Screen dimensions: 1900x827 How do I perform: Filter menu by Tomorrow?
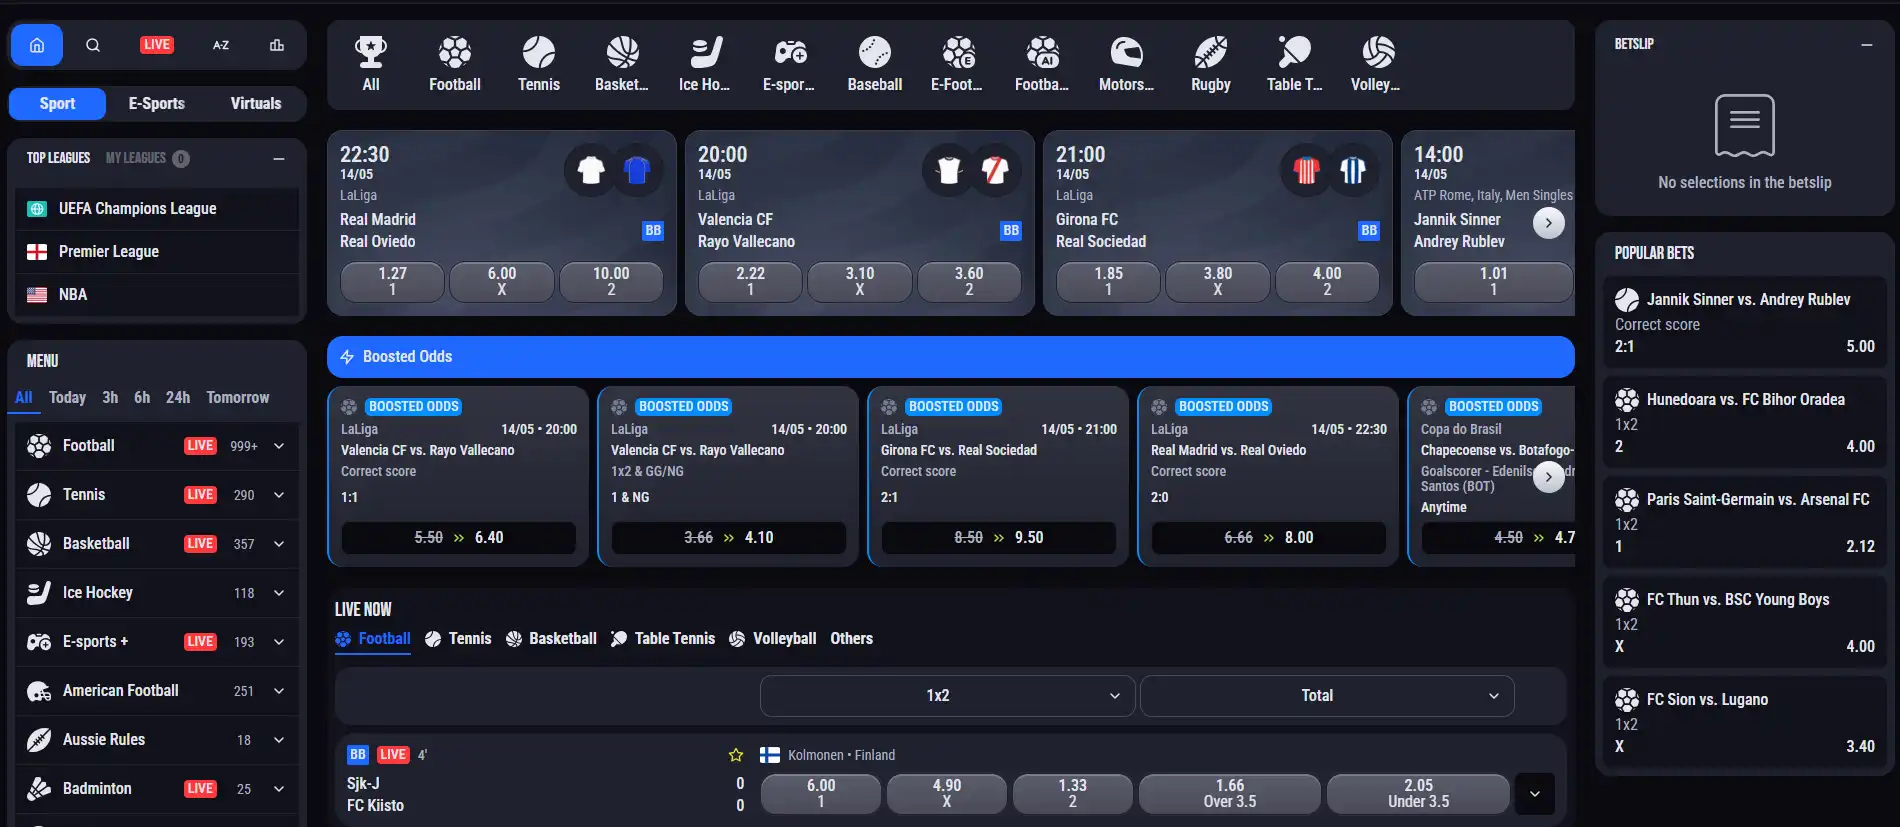tap(238, 398)
